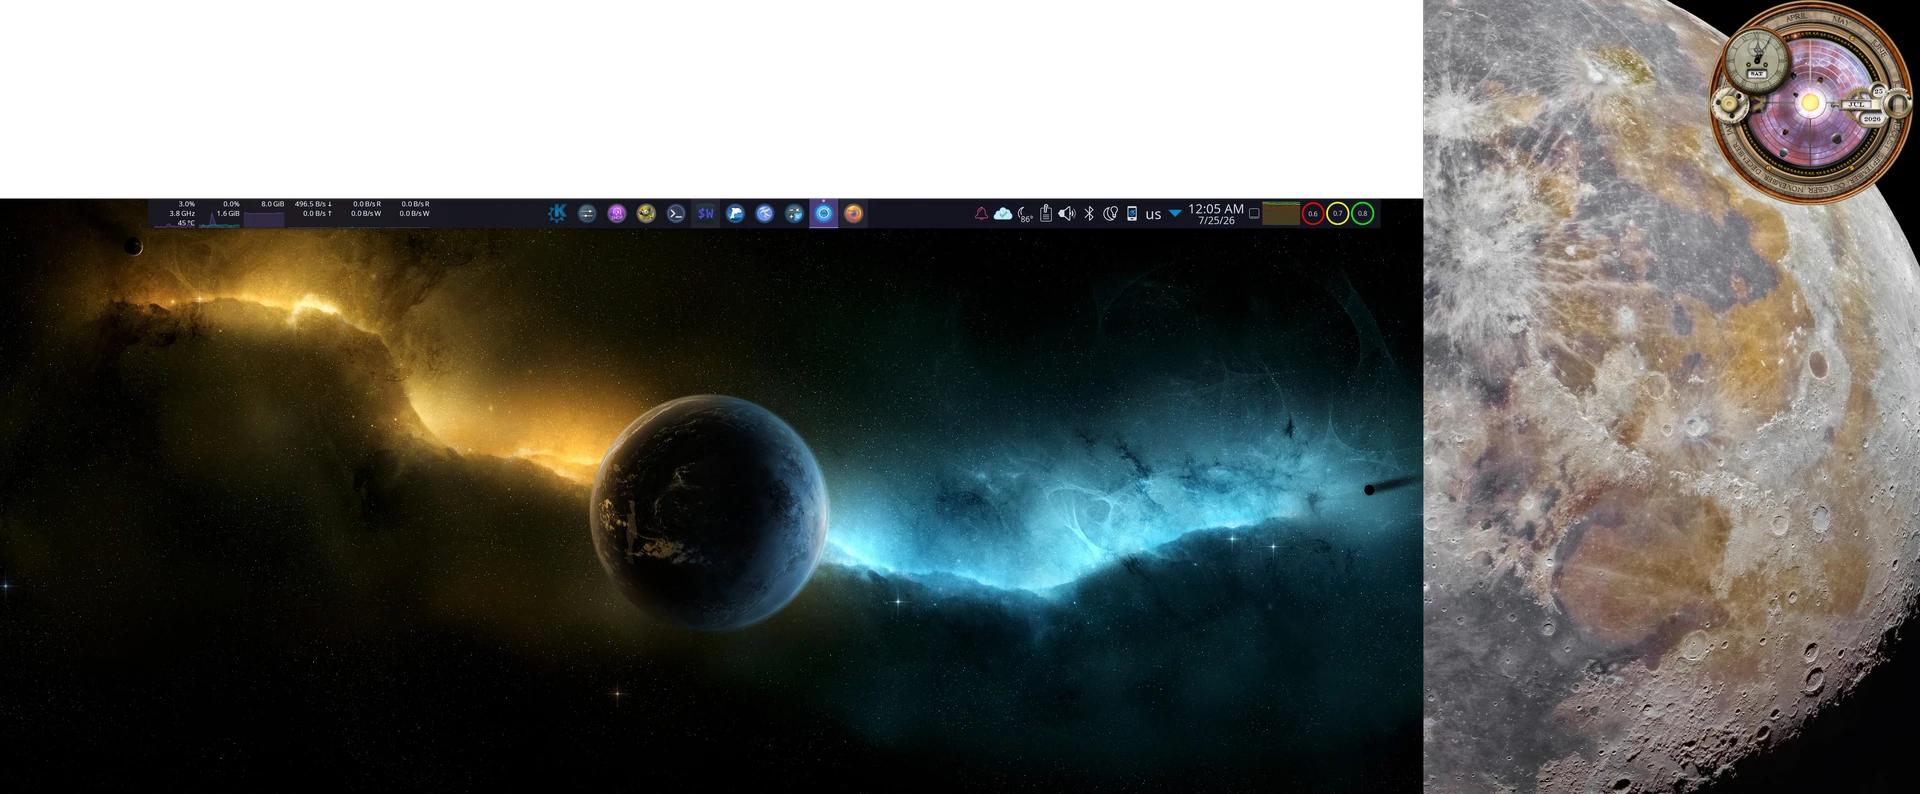The height and width of the screenshot is (794, 1920).
Task: Click the green 0.8 load circle
Action: point(1362,213)
